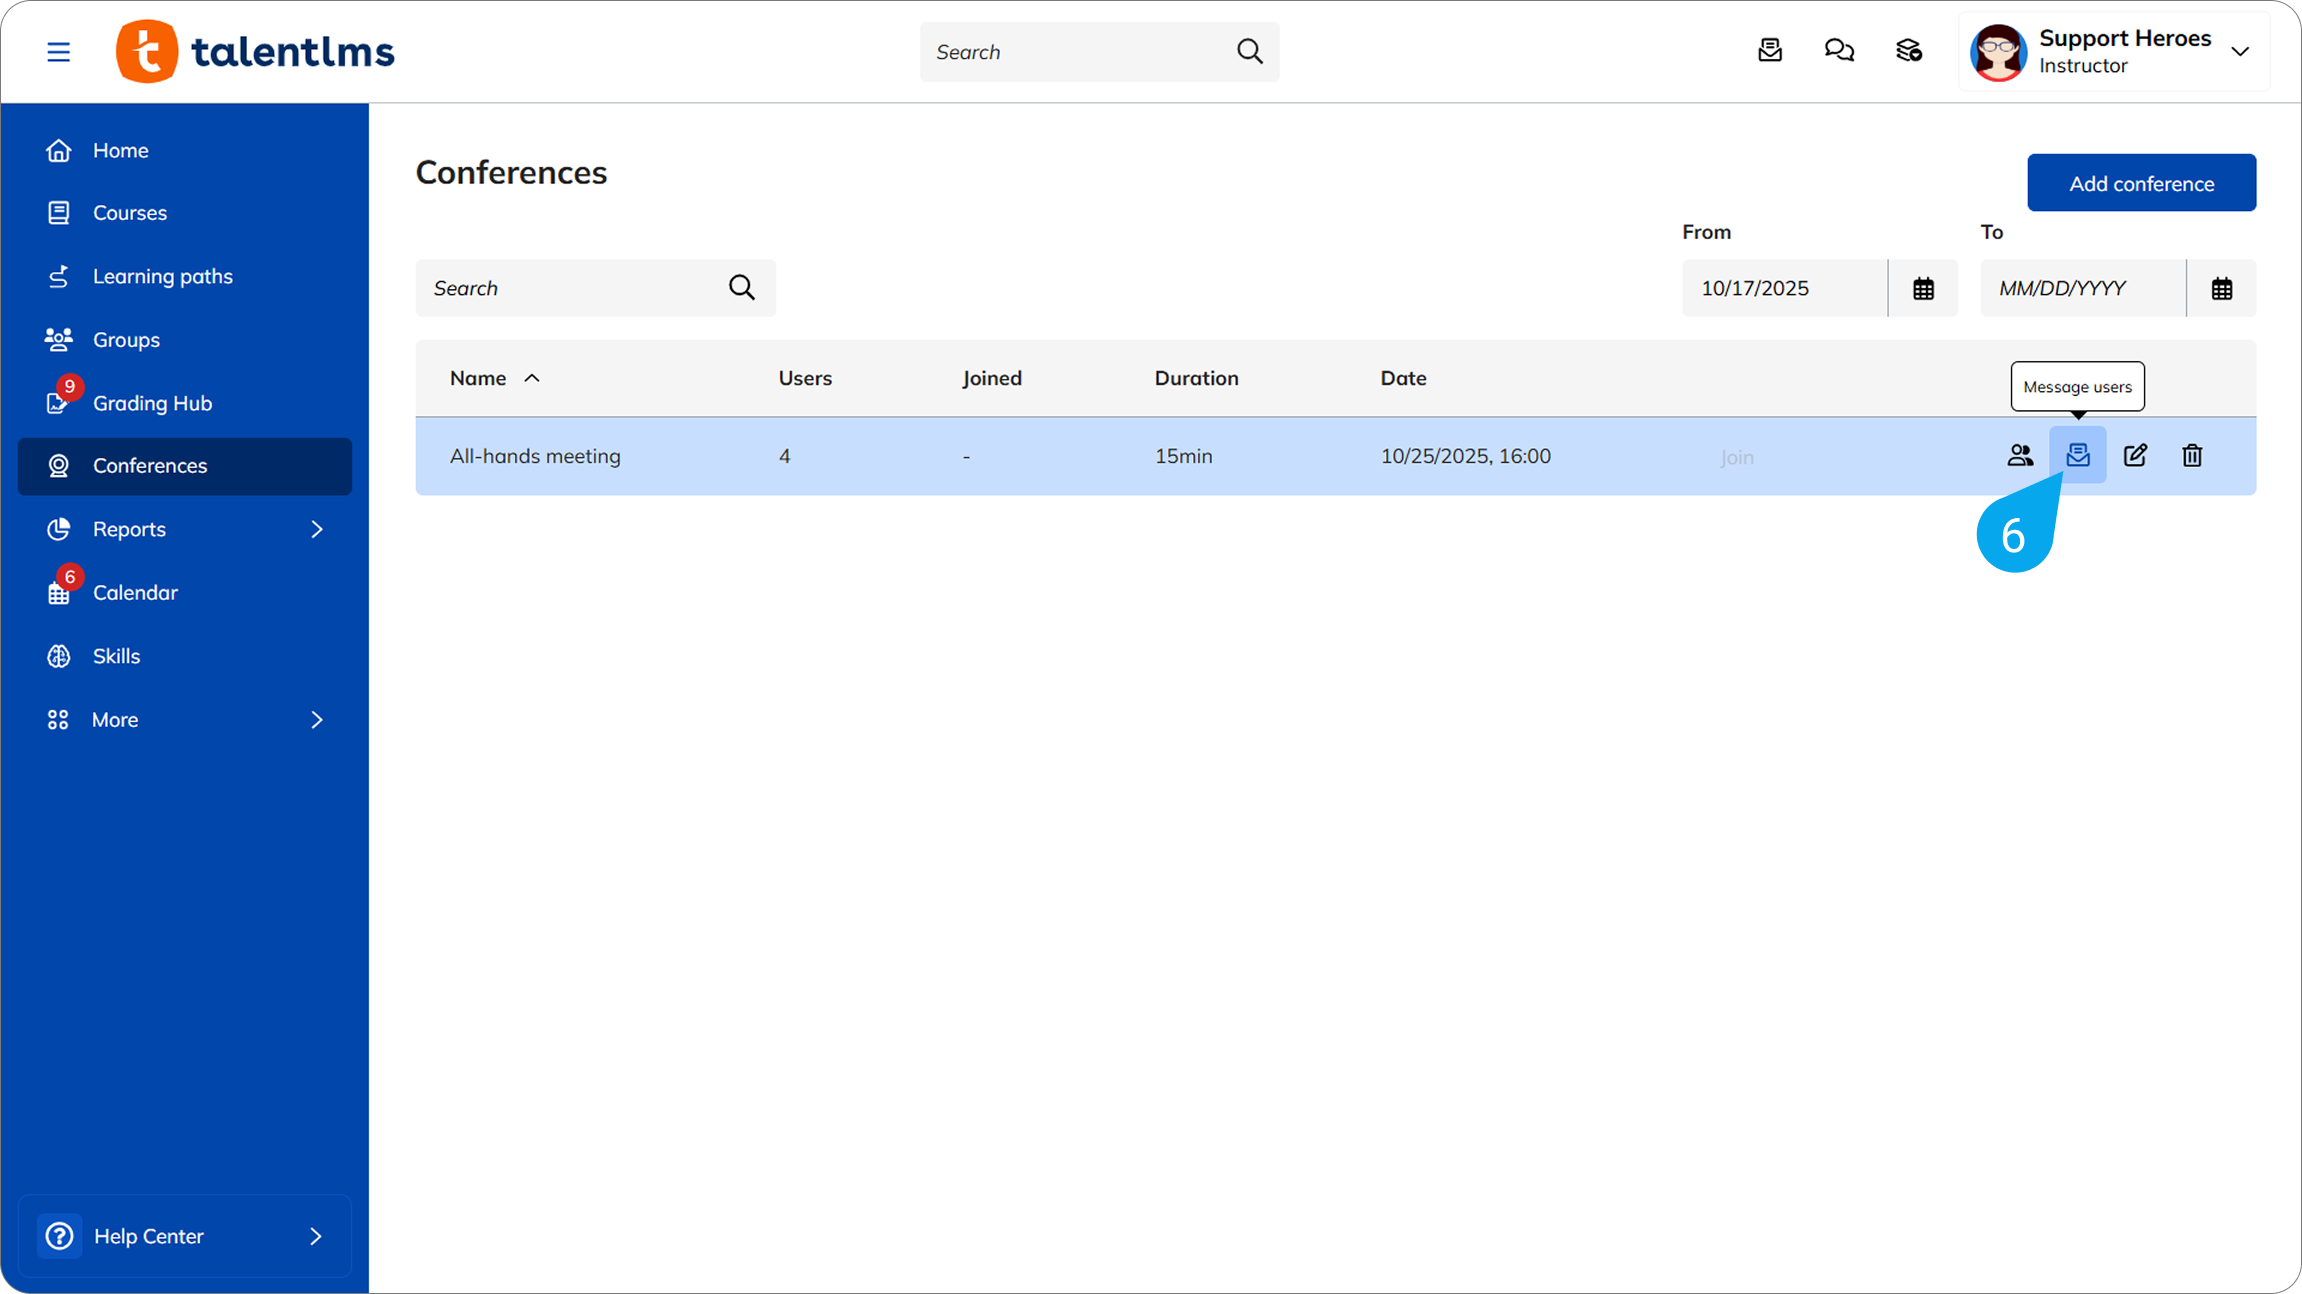Image resolution: width=2302 pixels, height=1294 pixels.
Task: Click the Message users envelope icon
Action: (2077, 455)
